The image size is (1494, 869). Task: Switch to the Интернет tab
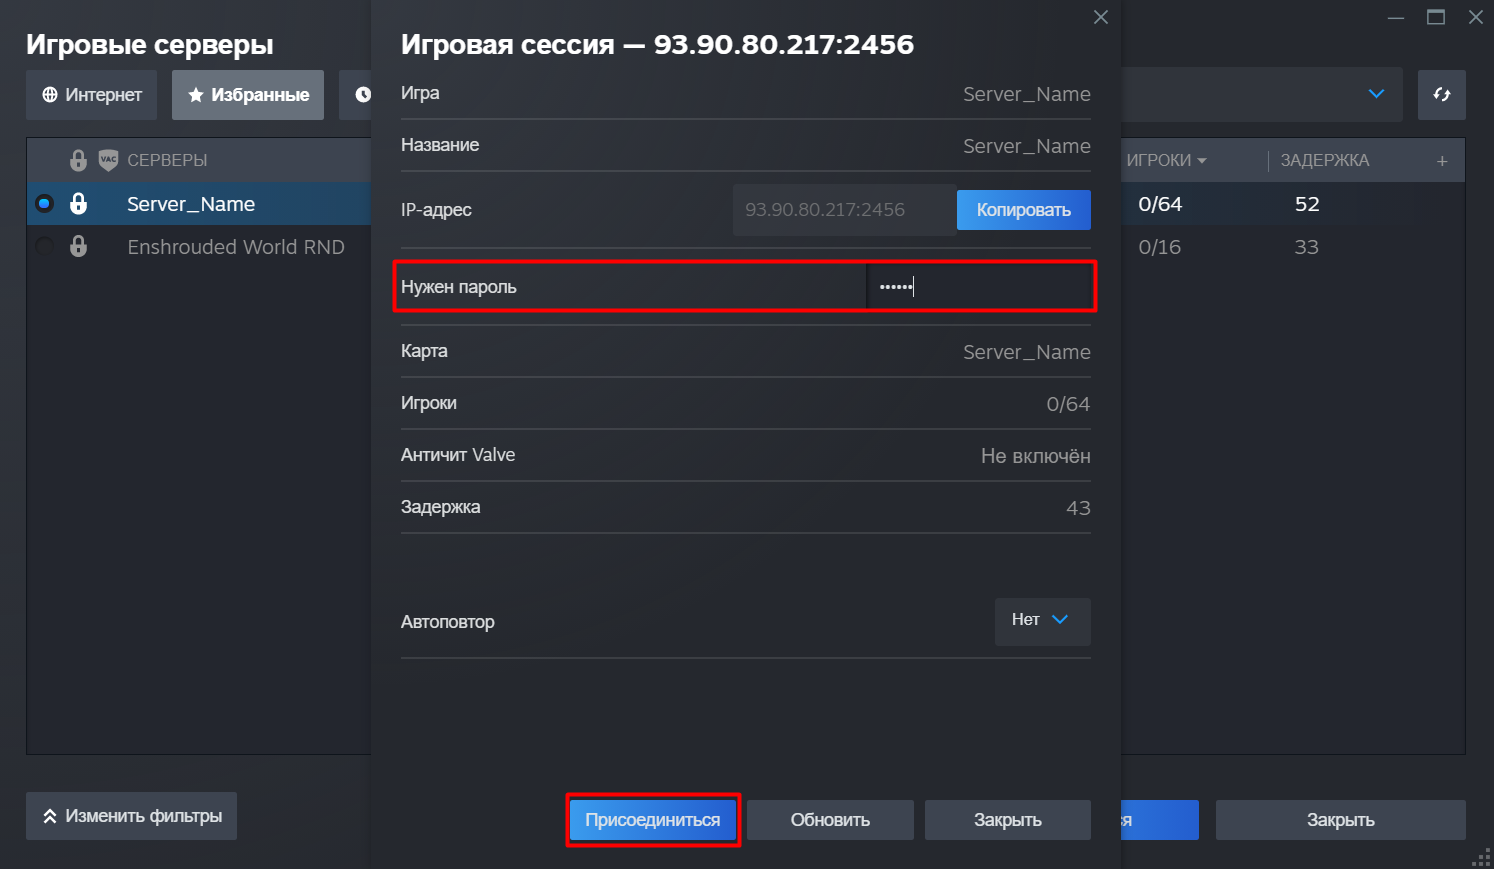coord(91,95)
